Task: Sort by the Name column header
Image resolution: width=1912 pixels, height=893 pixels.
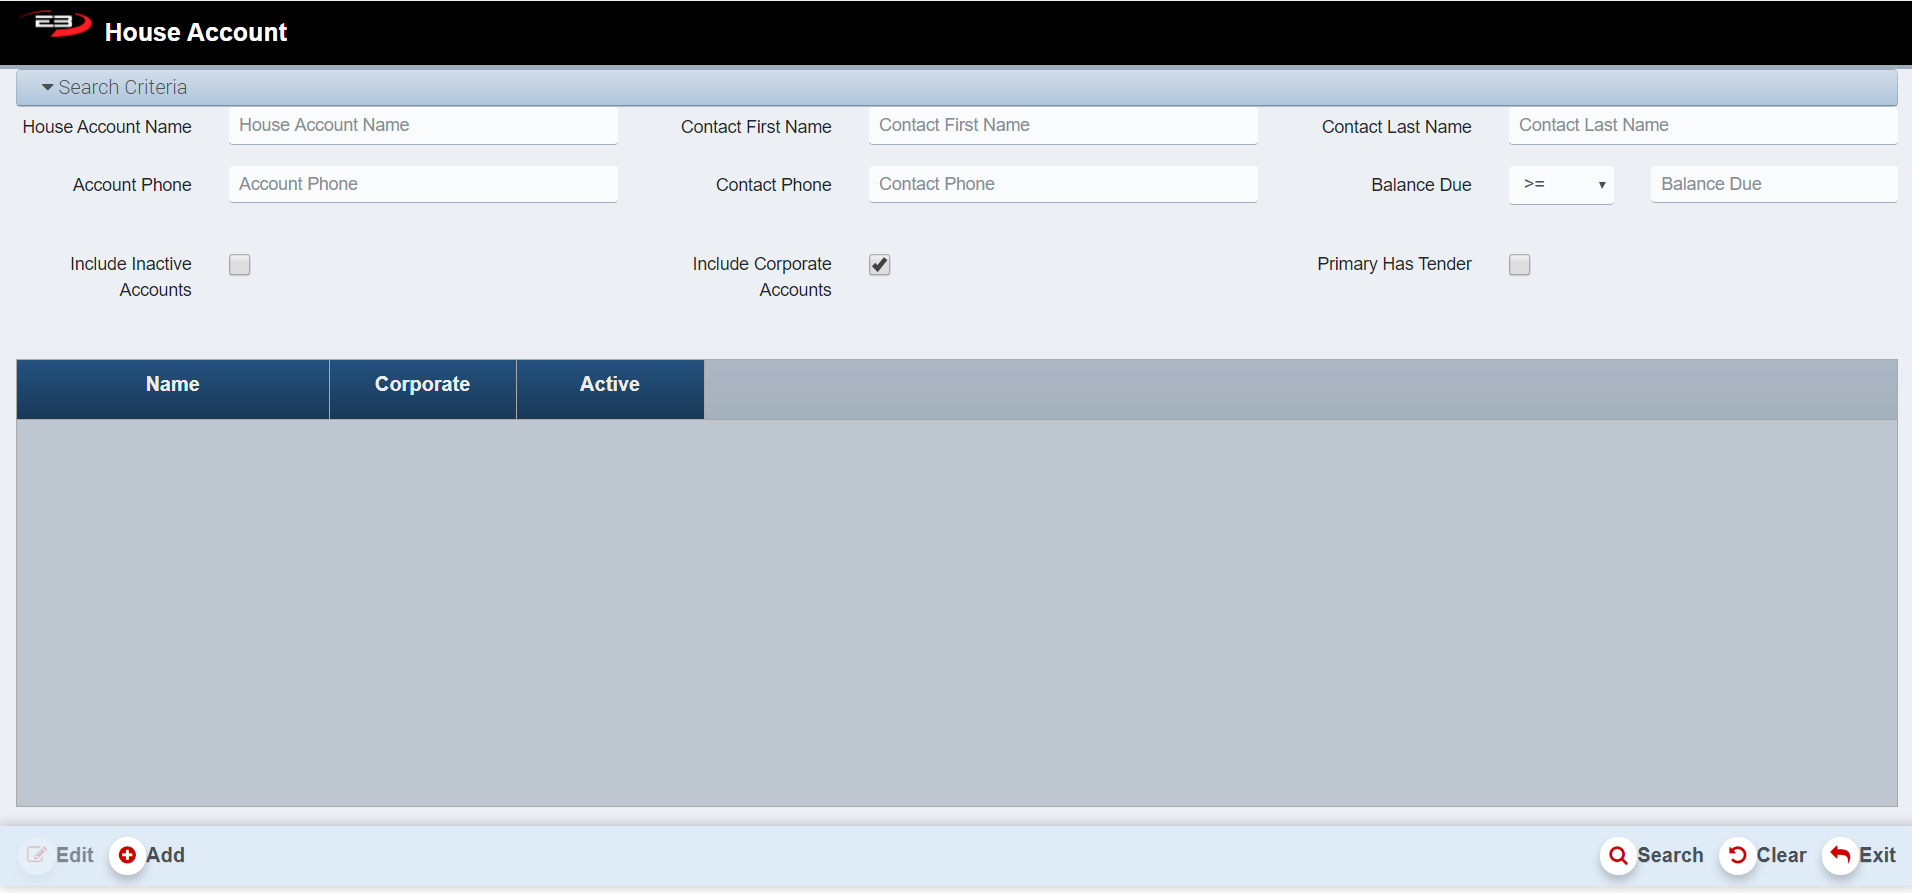Action: pos(173,385)
